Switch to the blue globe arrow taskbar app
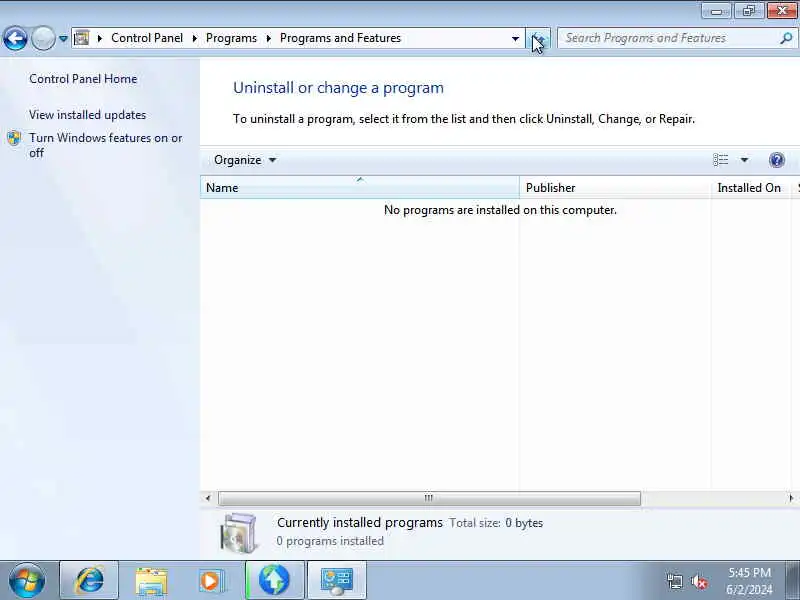 (274, 581)
